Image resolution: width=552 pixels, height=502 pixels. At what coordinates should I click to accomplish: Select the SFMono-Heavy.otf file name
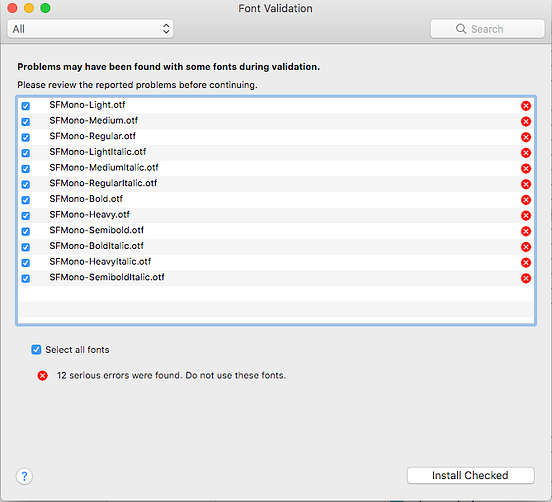tap(89, 214)
